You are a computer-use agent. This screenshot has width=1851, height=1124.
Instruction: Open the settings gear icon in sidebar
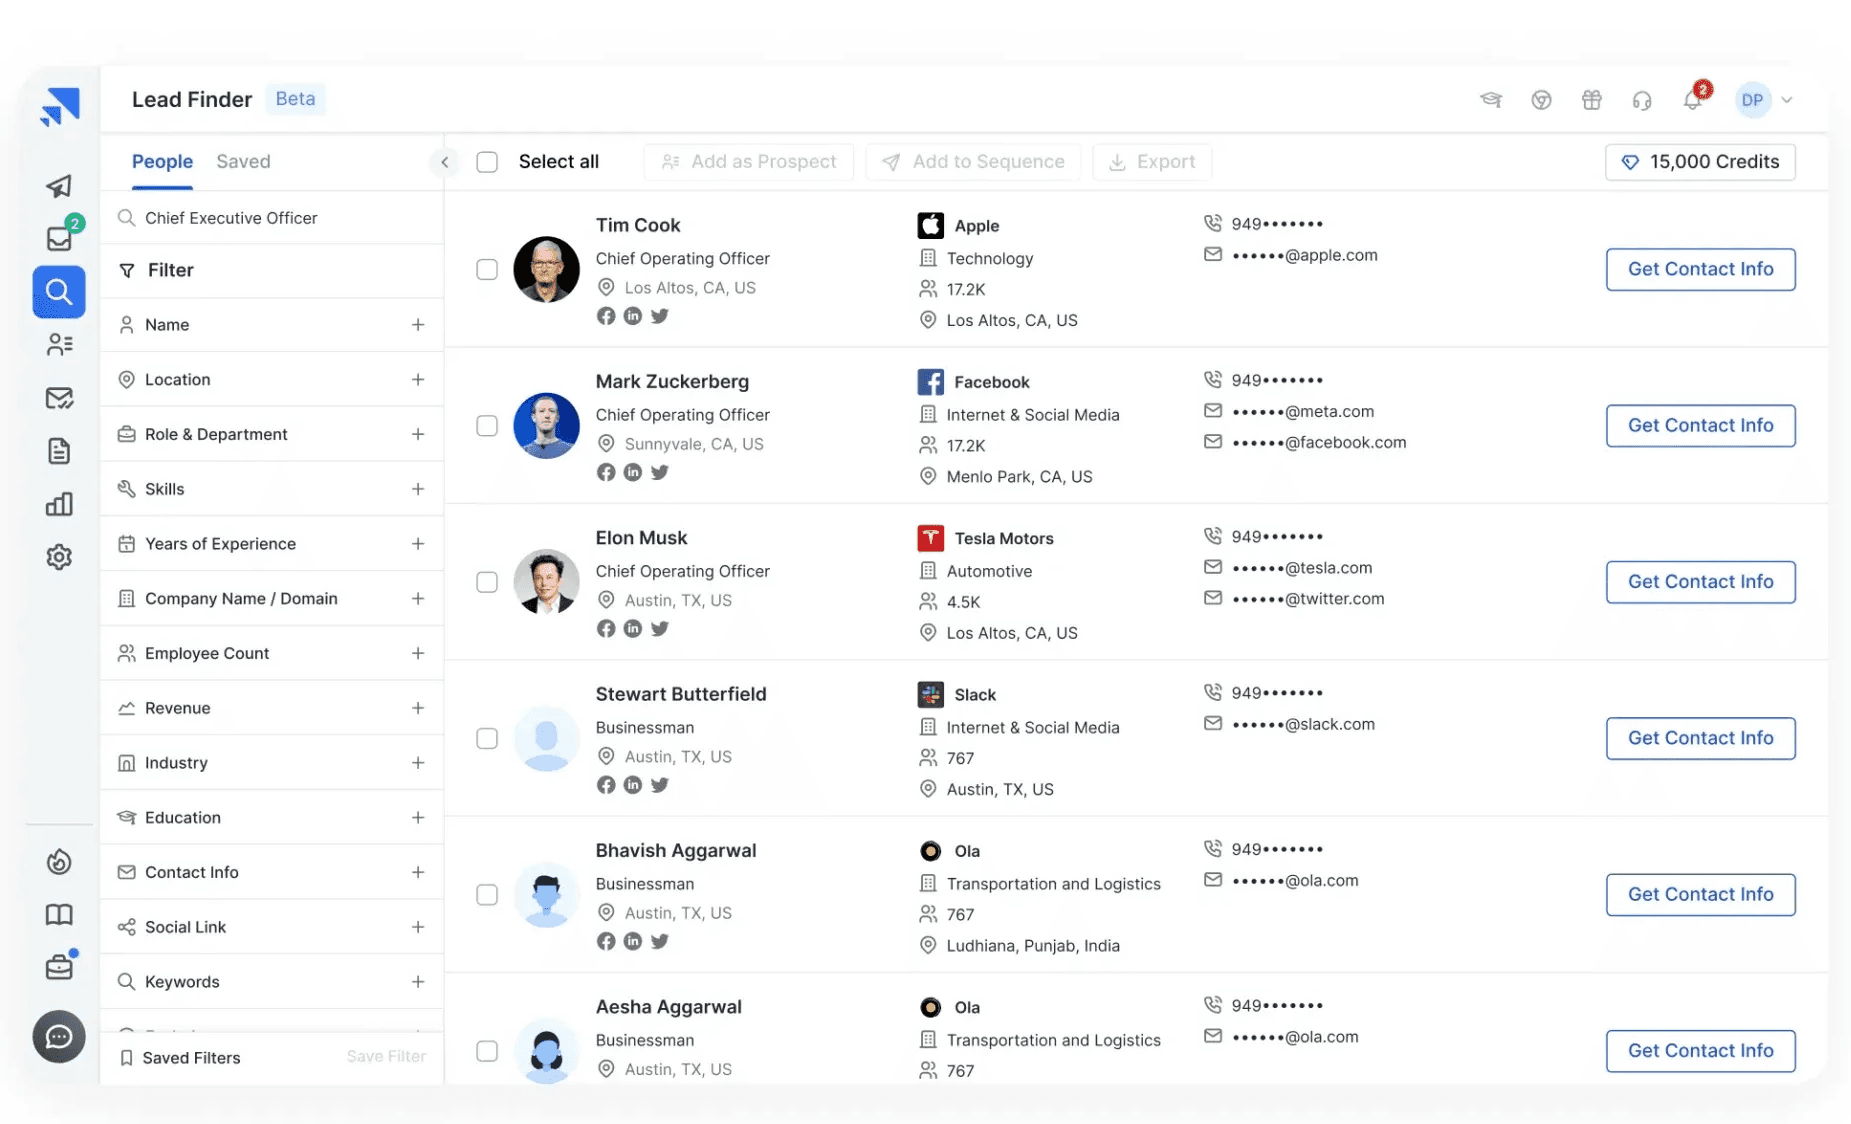59,557
